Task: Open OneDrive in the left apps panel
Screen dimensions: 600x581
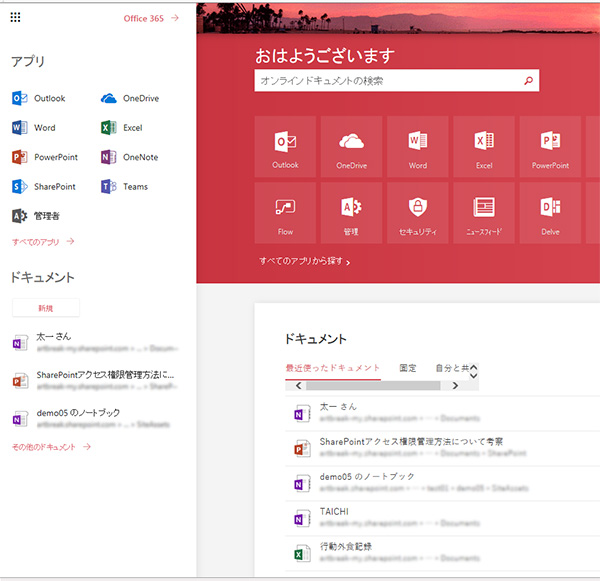Action: (x=130, y=98)
